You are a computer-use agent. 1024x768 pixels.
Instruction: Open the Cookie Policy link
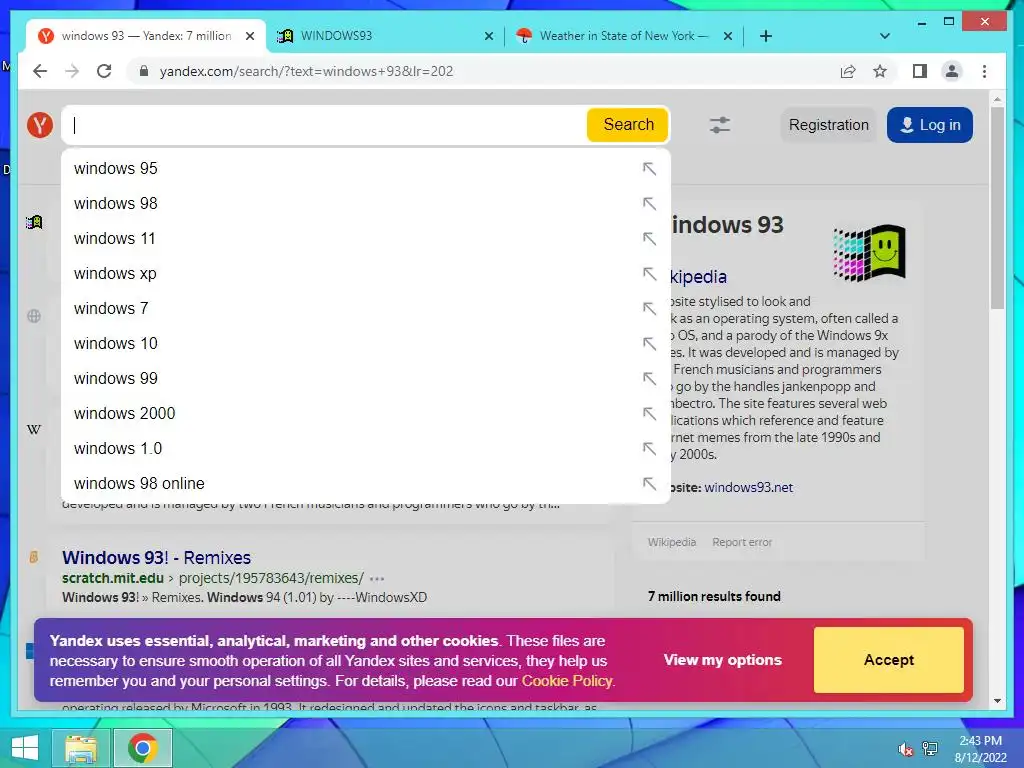coord(567,680)
